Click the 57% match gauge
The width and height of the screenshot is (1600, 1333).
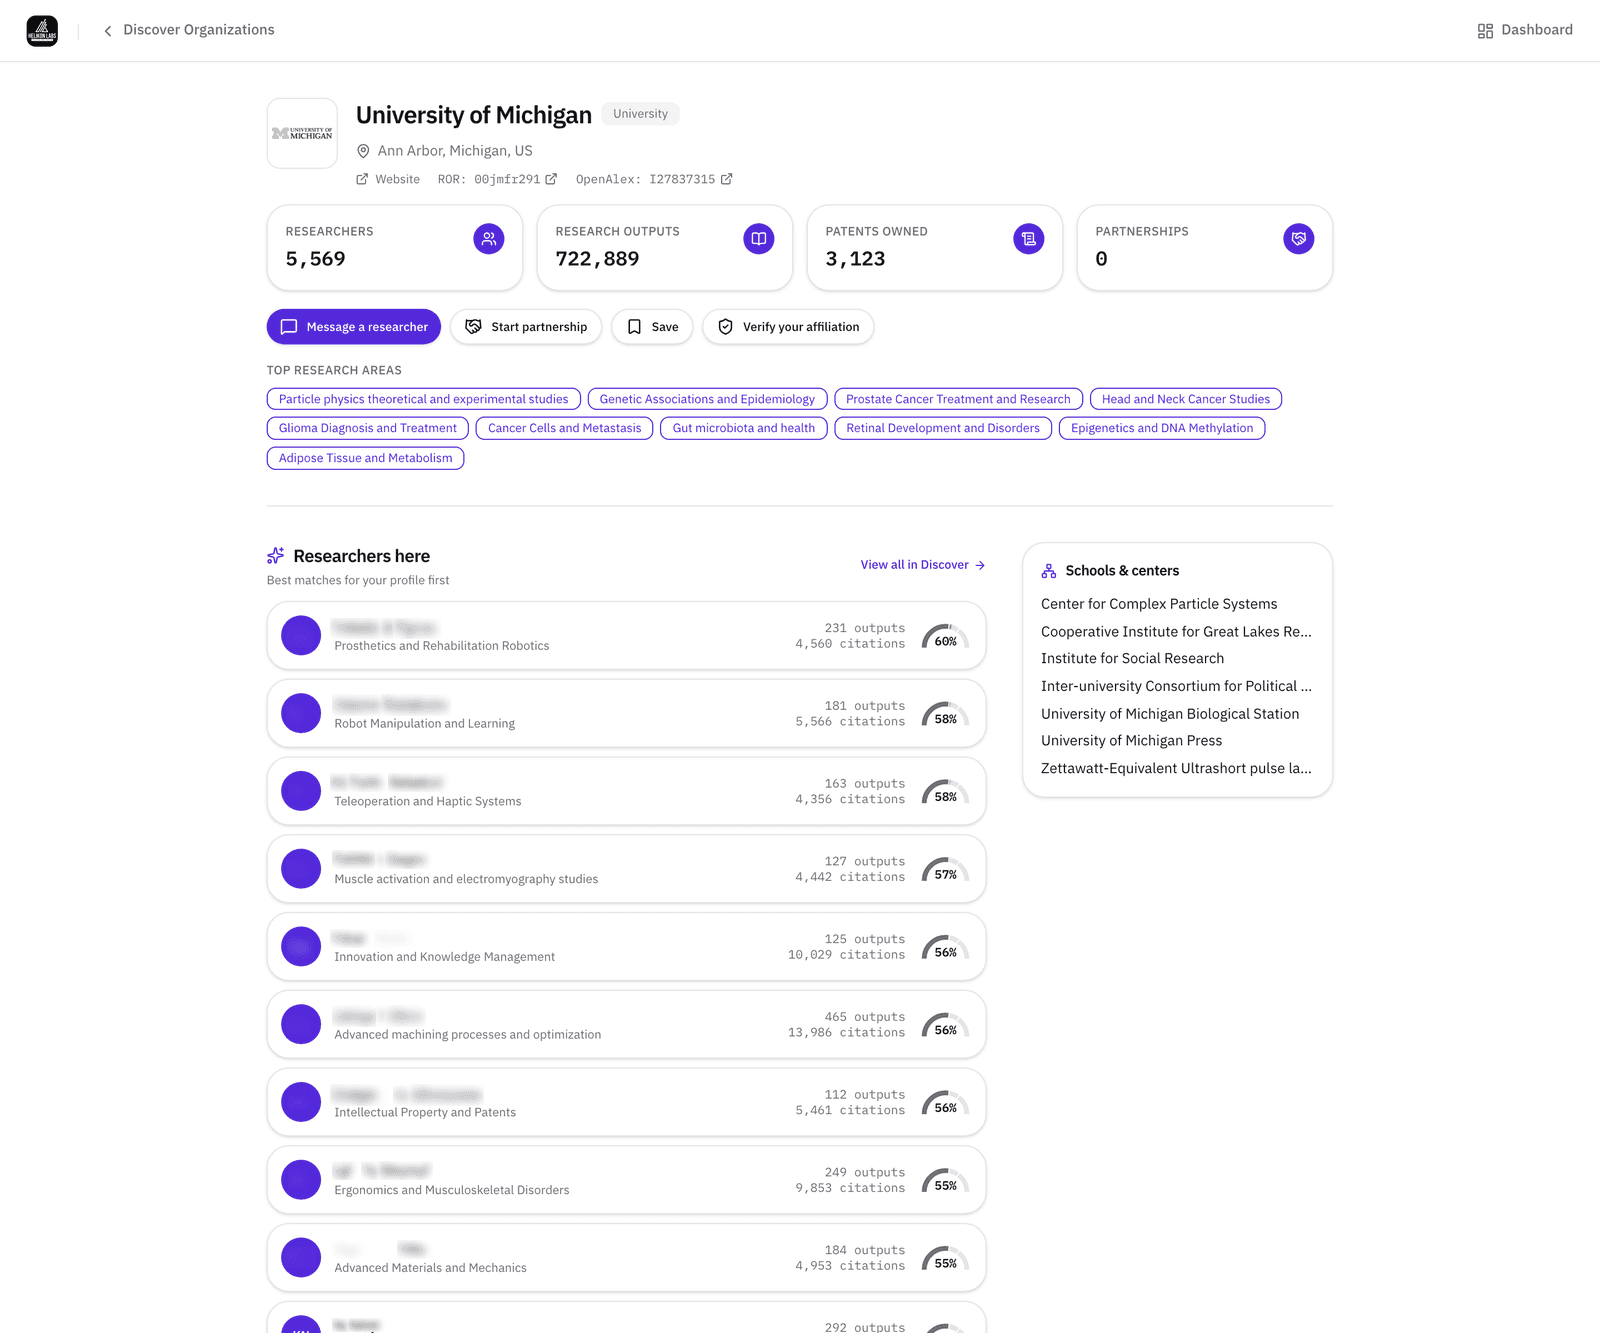[x=946, y=870]
